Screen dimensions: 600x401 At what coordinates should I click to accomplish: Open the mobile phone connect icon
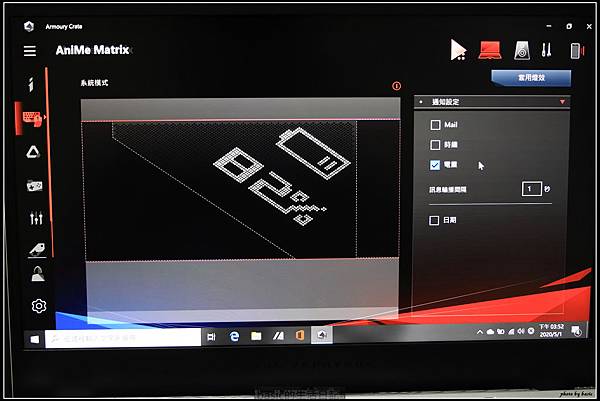pyautogui.click(x=577, y=51)
